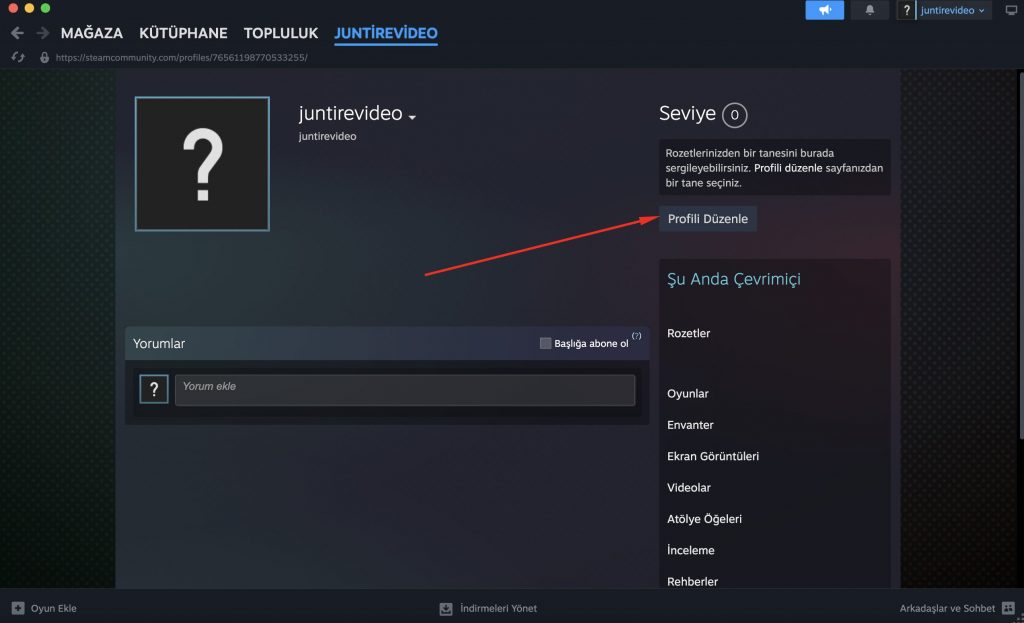The width and height of the screenshot is (1024, 623).
Task: Open the MAĞAZA tab
Action: (x=91, y=33)
